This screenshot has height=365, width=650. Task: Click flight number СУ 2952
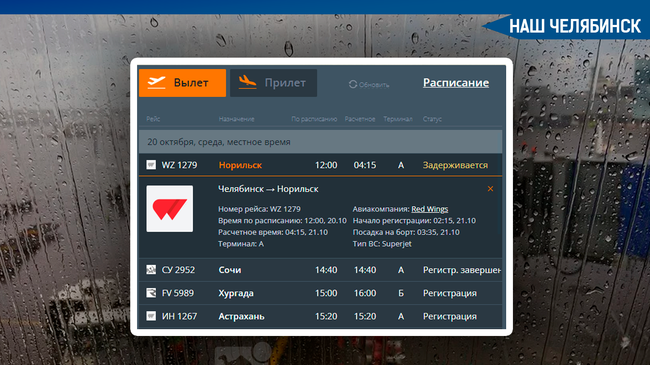point(178,270)
